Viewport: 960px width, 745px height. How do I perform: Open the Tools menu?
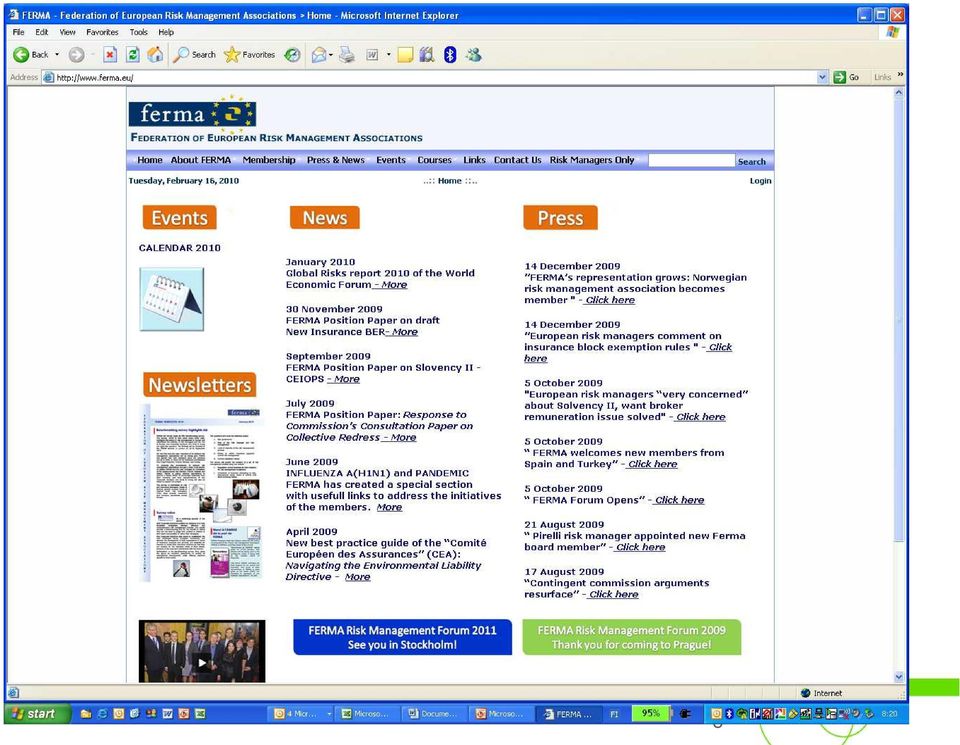coord(138,32)
